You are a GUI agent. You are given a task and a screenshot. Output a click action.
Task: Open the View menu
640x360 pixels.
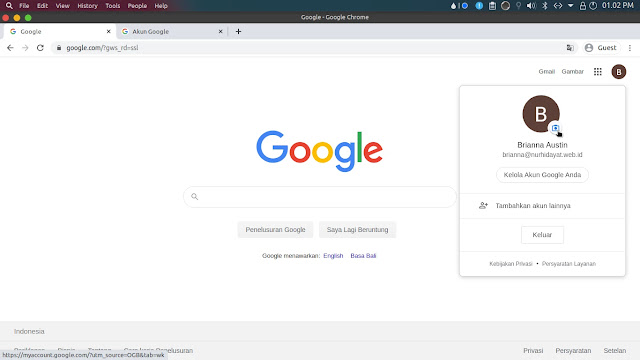pyautogui.click(x=62, y=6)
